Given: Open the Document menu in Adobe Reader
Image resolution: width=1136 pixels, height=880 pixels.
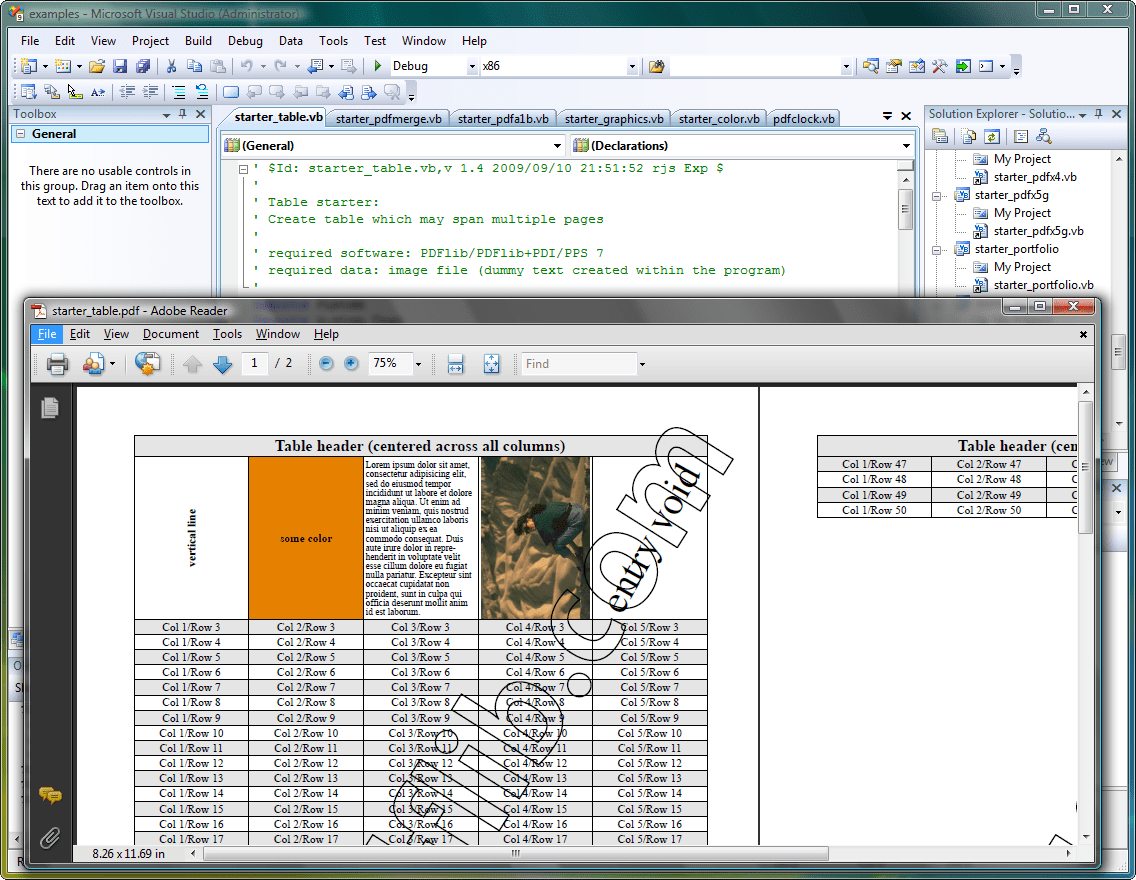Looking at the screenshot, I should coord(170,334).
